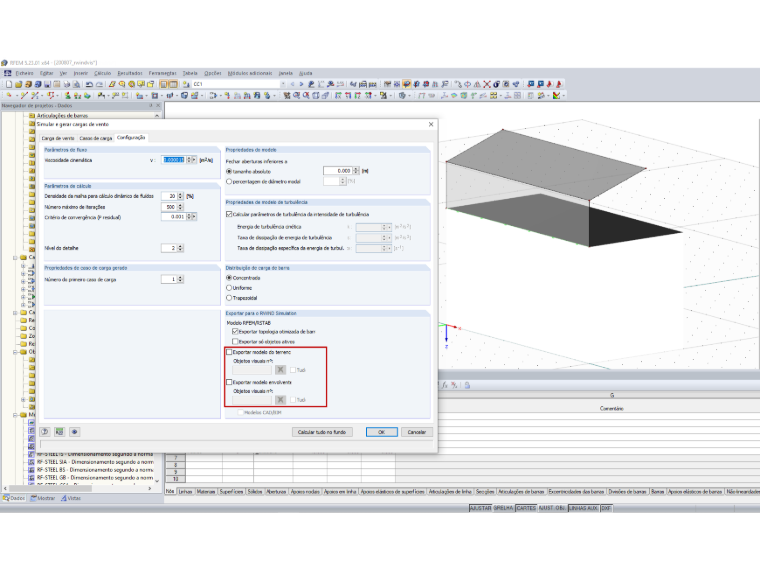Toggle 'Exportar só objetos ativos' checkbox
This screenshot has width=760, height=570.
click(x=235, y=342)
